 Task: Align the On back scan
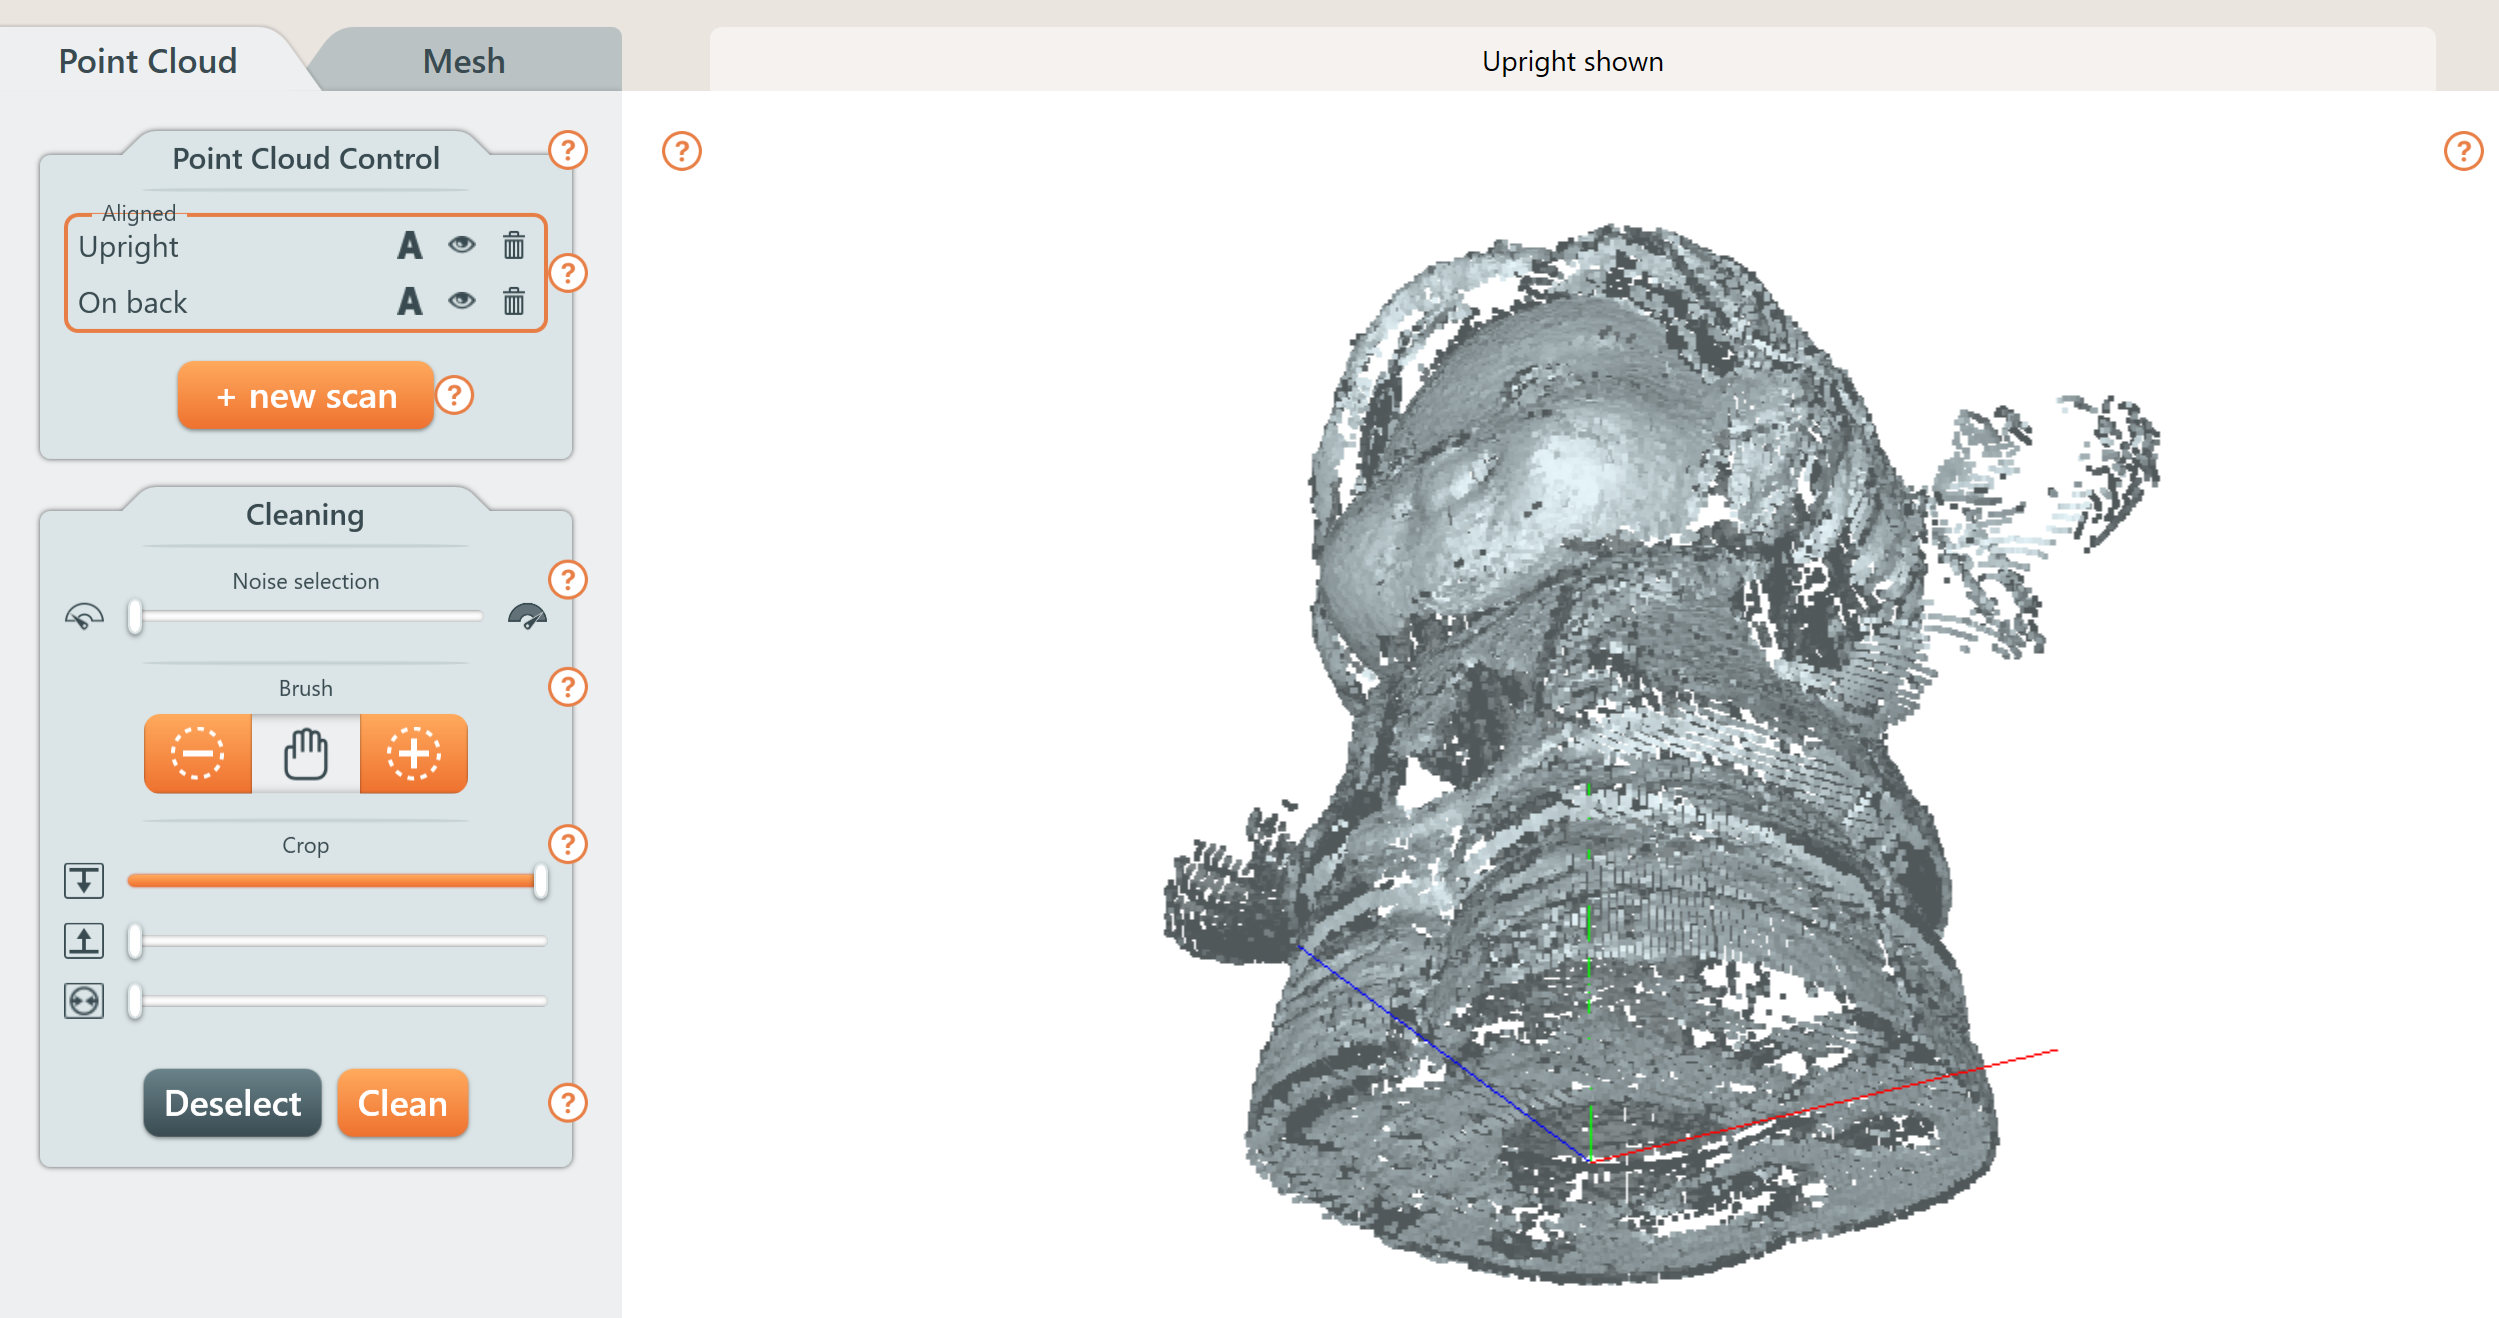[409, 302]
